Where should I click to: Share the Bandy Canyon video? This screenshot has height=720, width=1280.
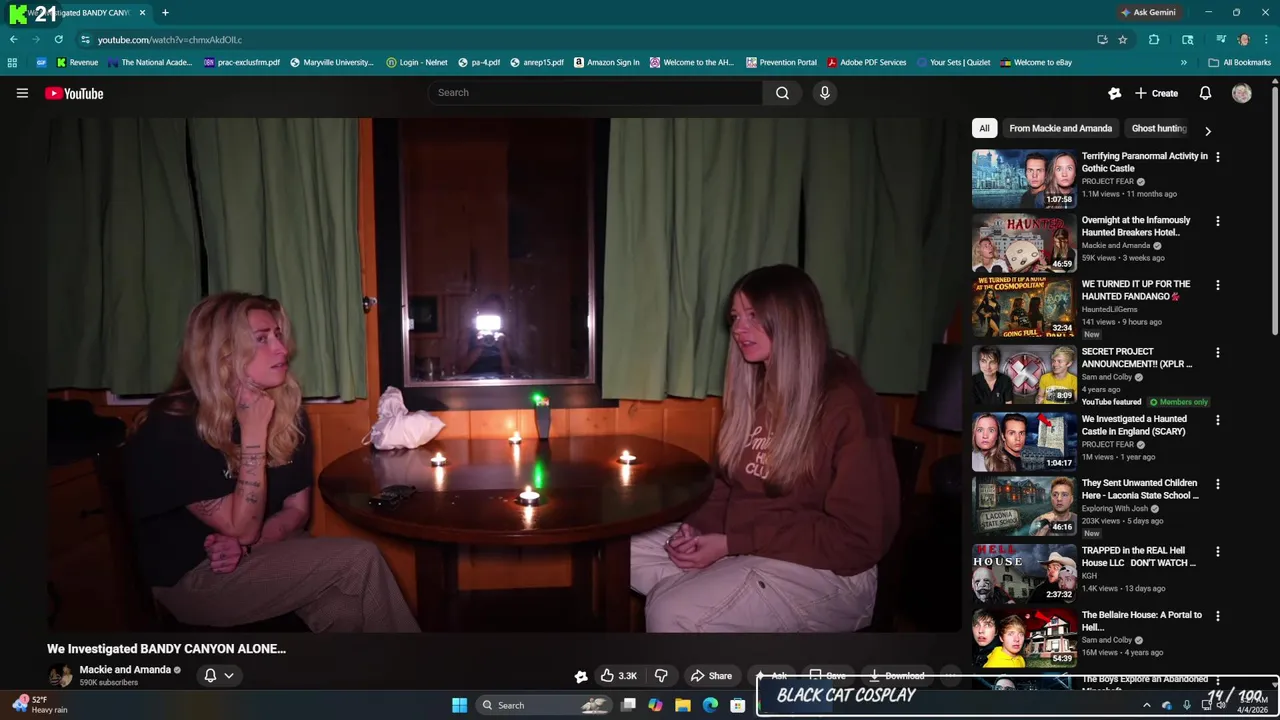point(712,676)
